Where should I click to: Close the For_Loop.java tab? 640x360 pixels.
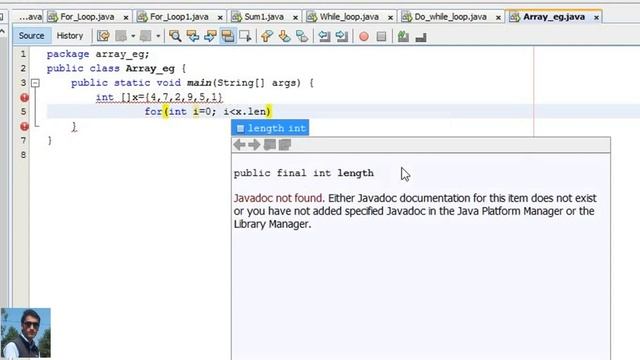[126, 18]
